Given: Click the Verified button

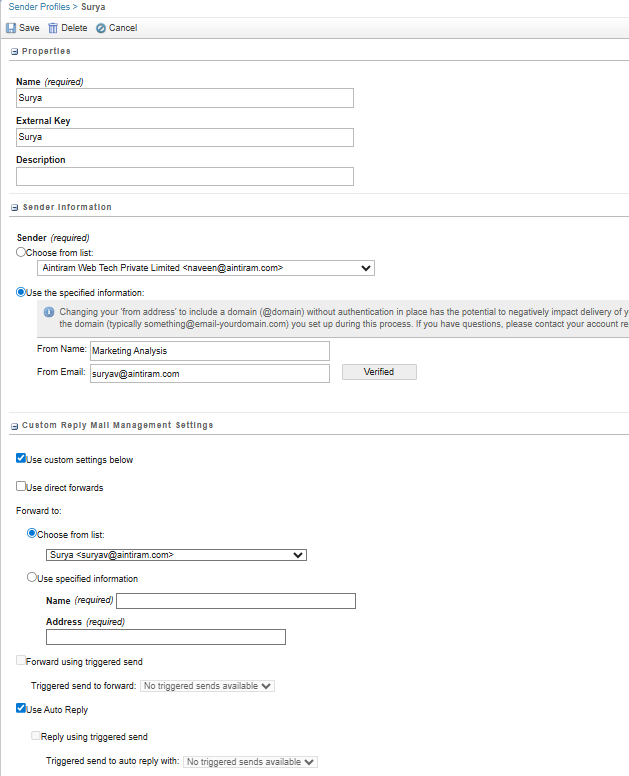Looking at the screenshot, I should coord(379,372).
